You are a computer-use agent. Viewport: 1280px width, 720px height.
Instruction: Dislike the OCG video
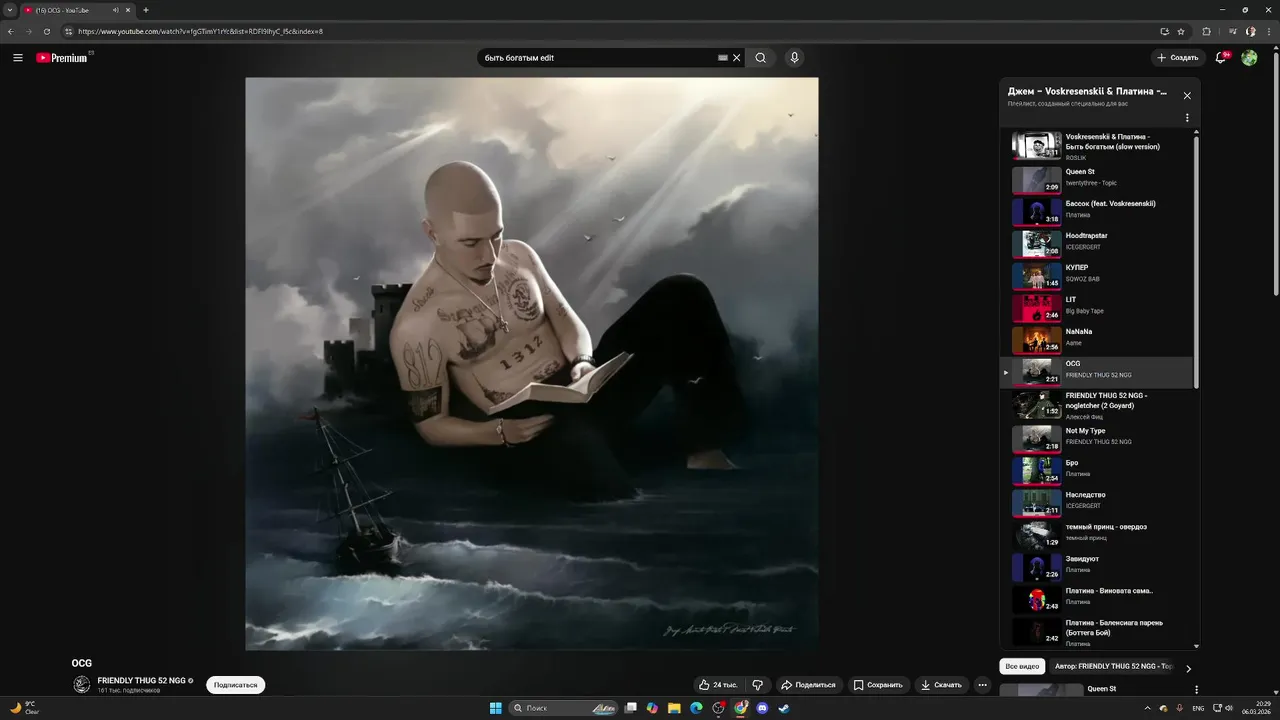click(758, 685)
